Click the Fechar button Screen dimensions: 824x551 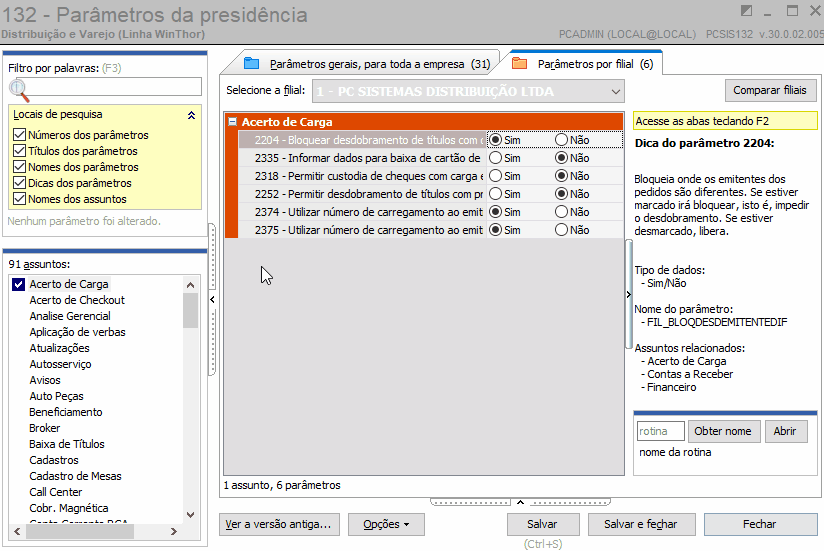[760, 524]
